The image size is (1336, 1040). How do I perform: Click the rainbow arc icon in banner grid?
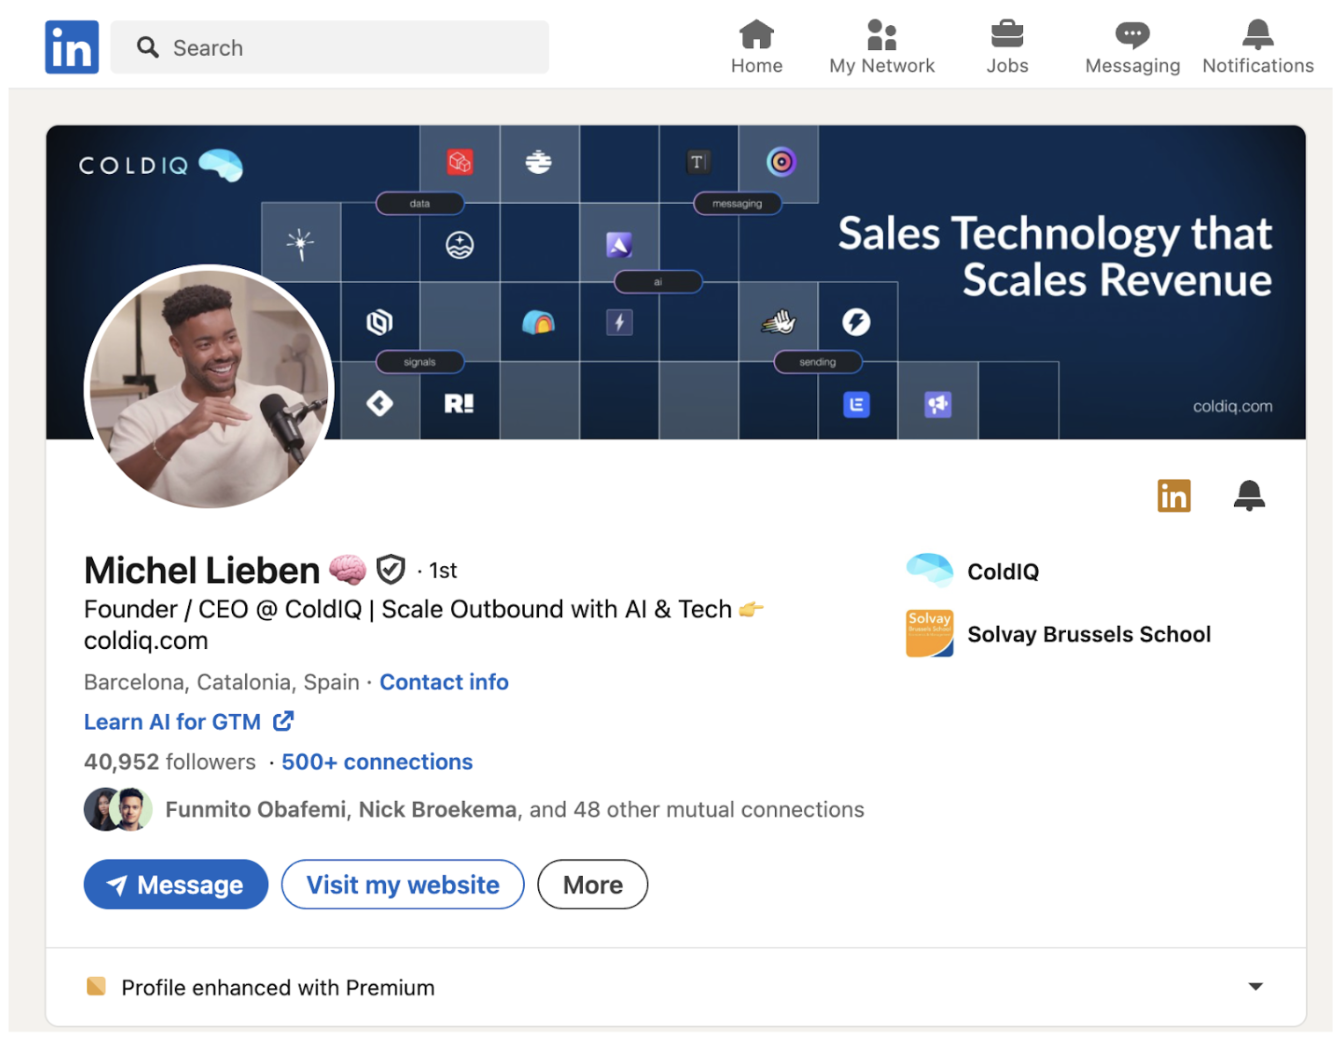[538, 322]
